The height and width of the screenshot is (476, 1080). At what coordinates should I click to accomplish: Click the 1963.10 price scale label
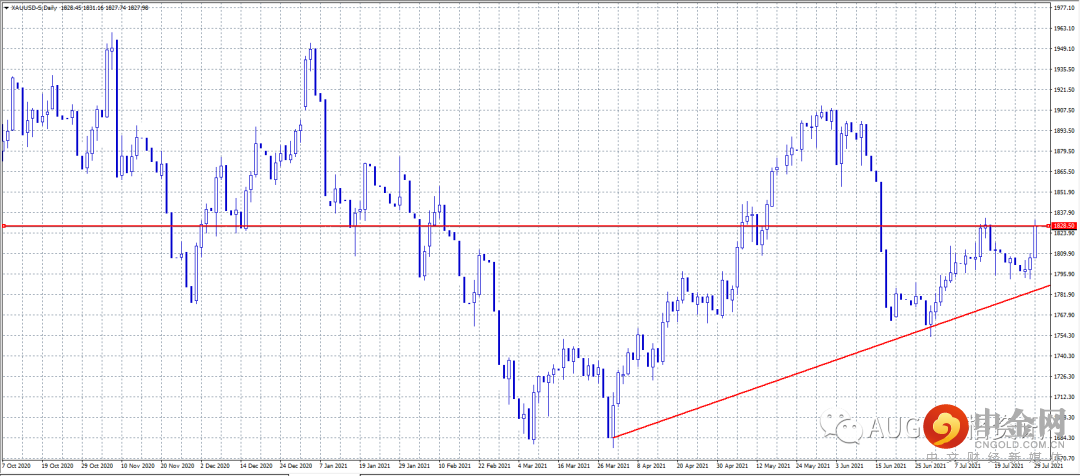point(1065,28)
